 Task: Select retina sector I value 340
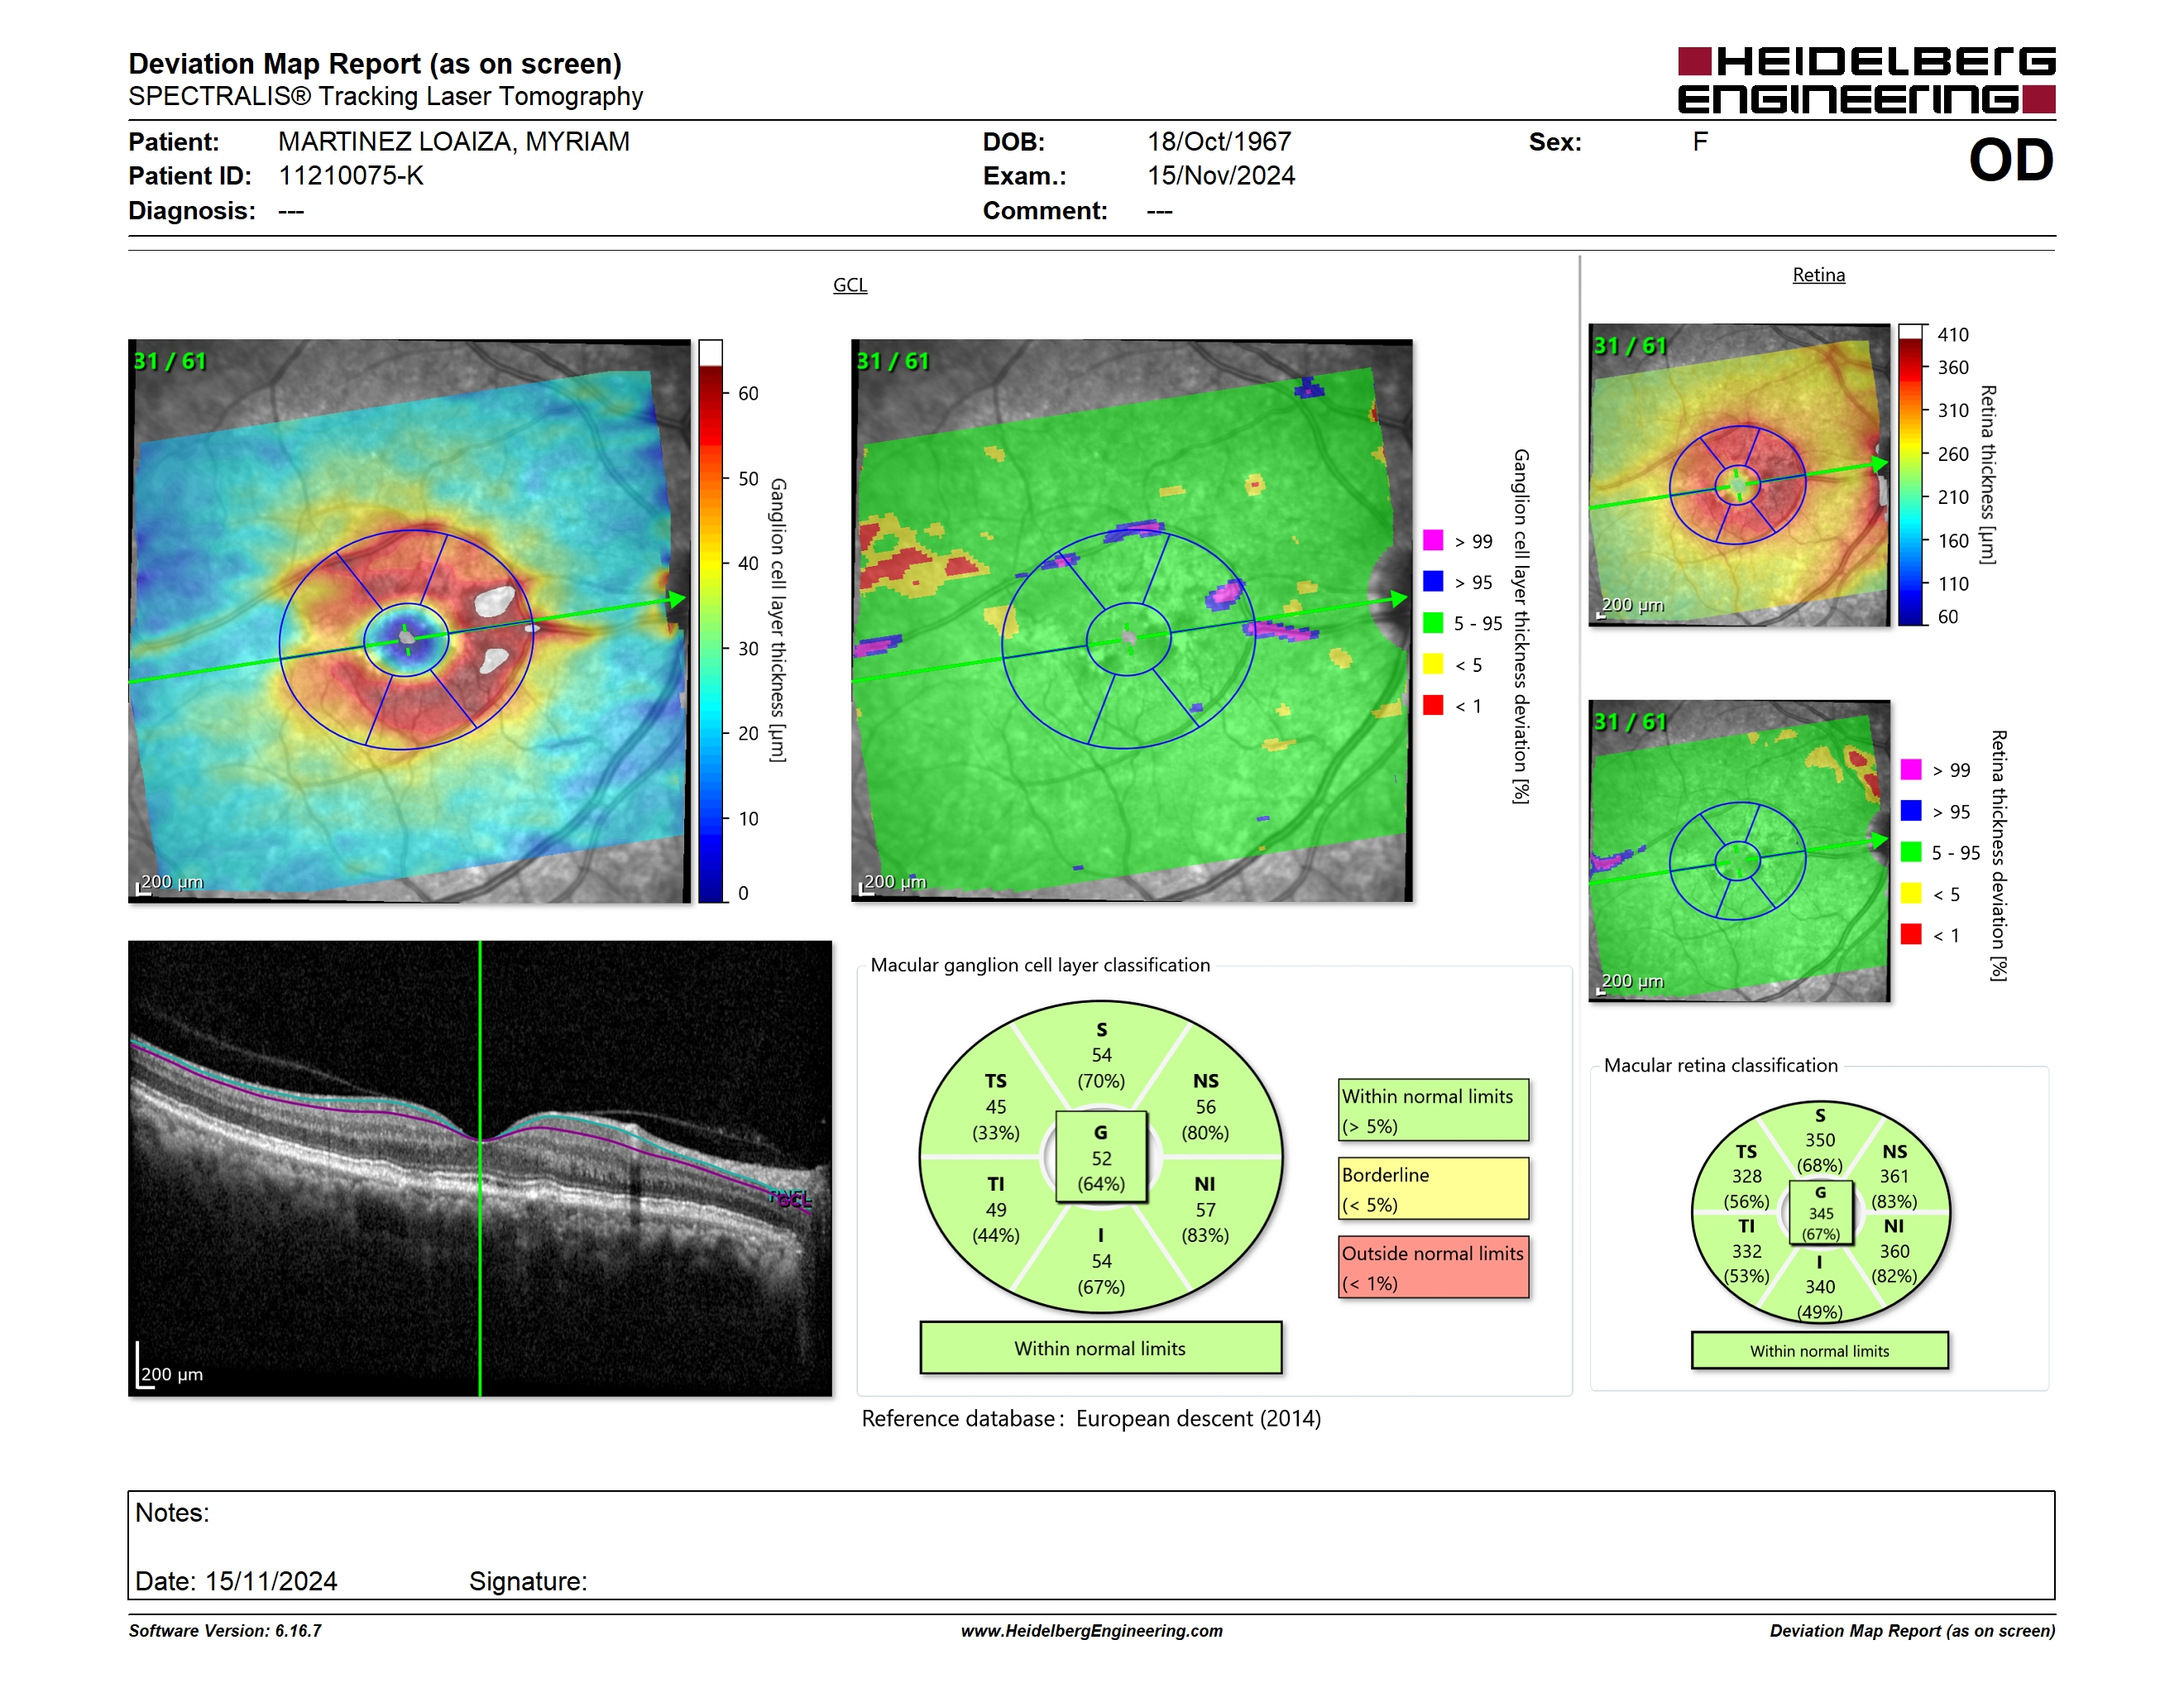pos(1820,1287)
